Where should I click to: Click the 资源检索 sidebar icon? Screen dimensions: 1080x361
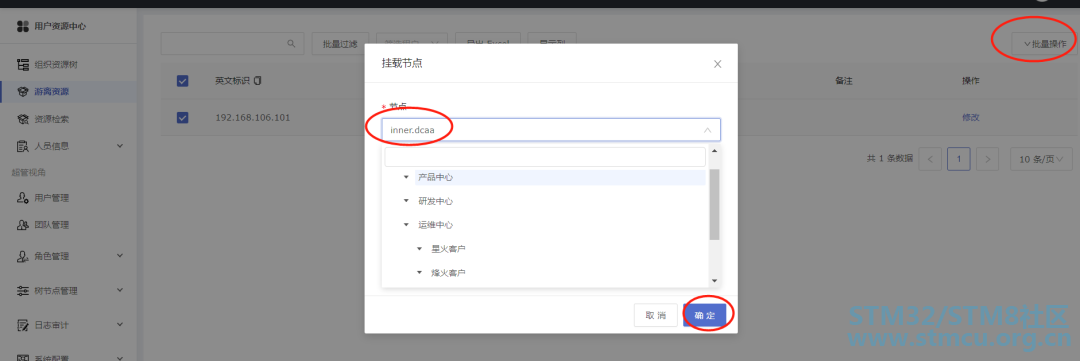click(x=23, y=119)
